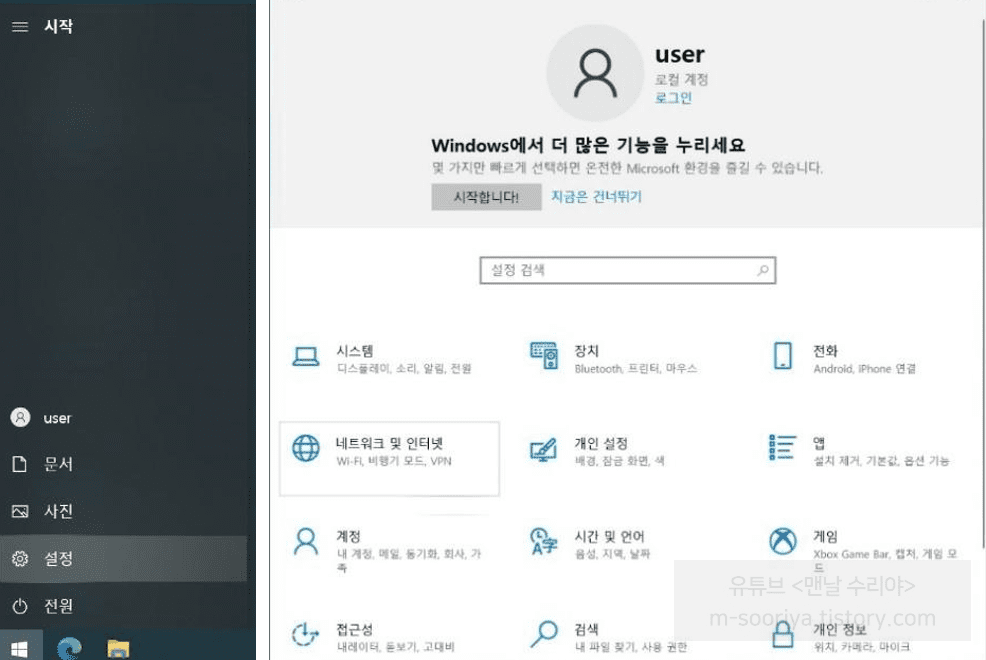Open the 시스템 (System) settings icon
Screen dimensions: 986x660
pyautogui.click(x=305, y=356)
